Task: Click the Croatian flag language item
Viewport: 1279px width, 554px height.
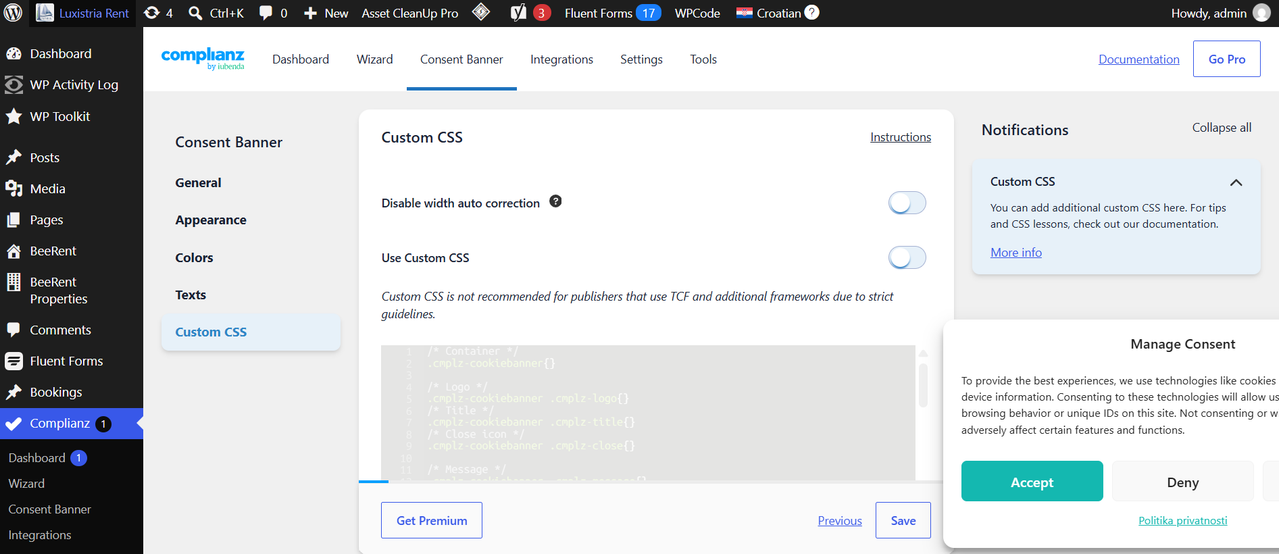Action: pyautogui.click(x=769, y=13)
